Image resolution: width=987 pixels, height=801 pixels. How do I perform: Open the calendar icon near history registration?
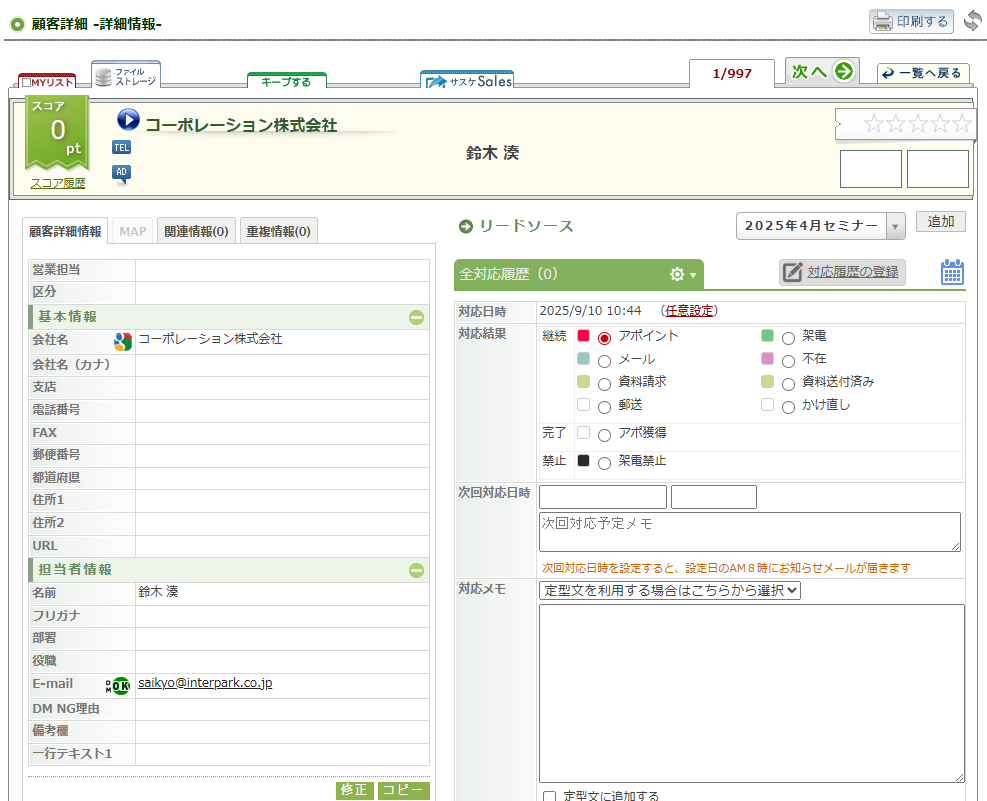point(952,272)
